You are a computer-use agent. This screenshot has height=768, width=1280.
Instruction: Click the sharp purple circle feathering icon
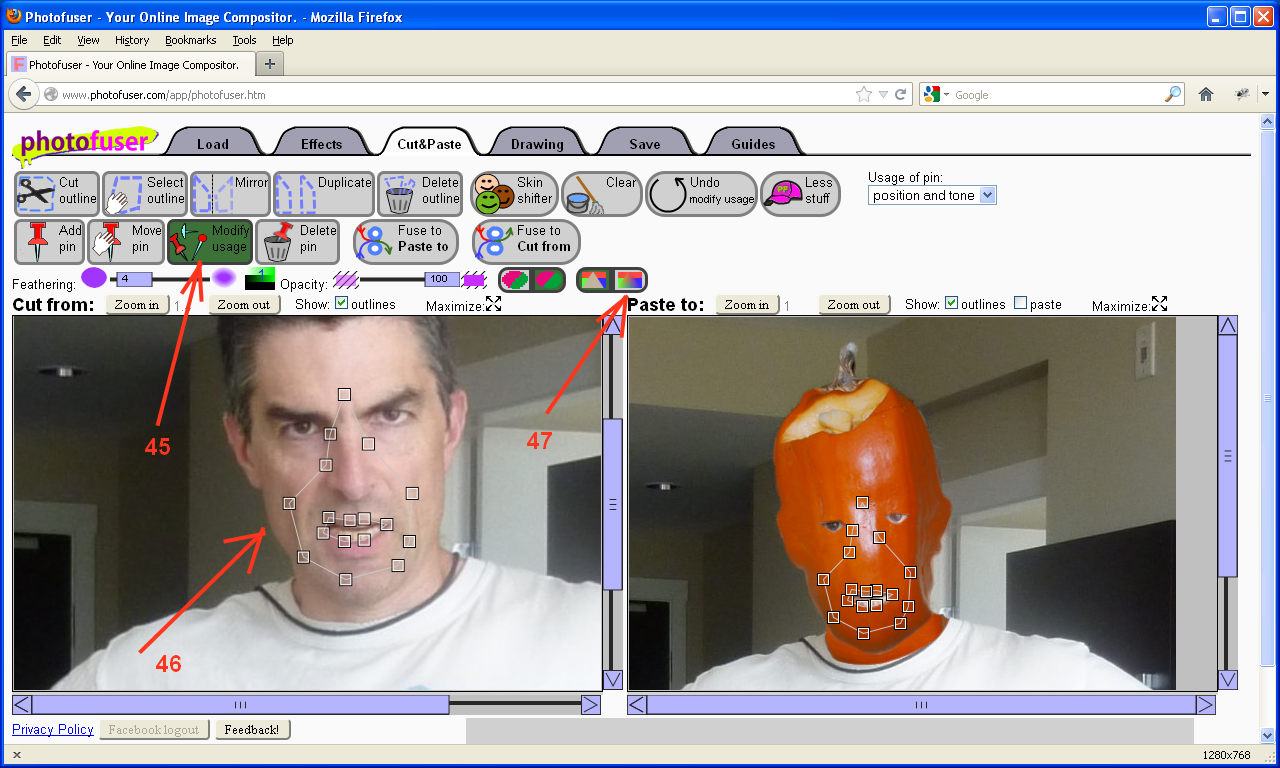pyautogui.click(x=94, y=278)
